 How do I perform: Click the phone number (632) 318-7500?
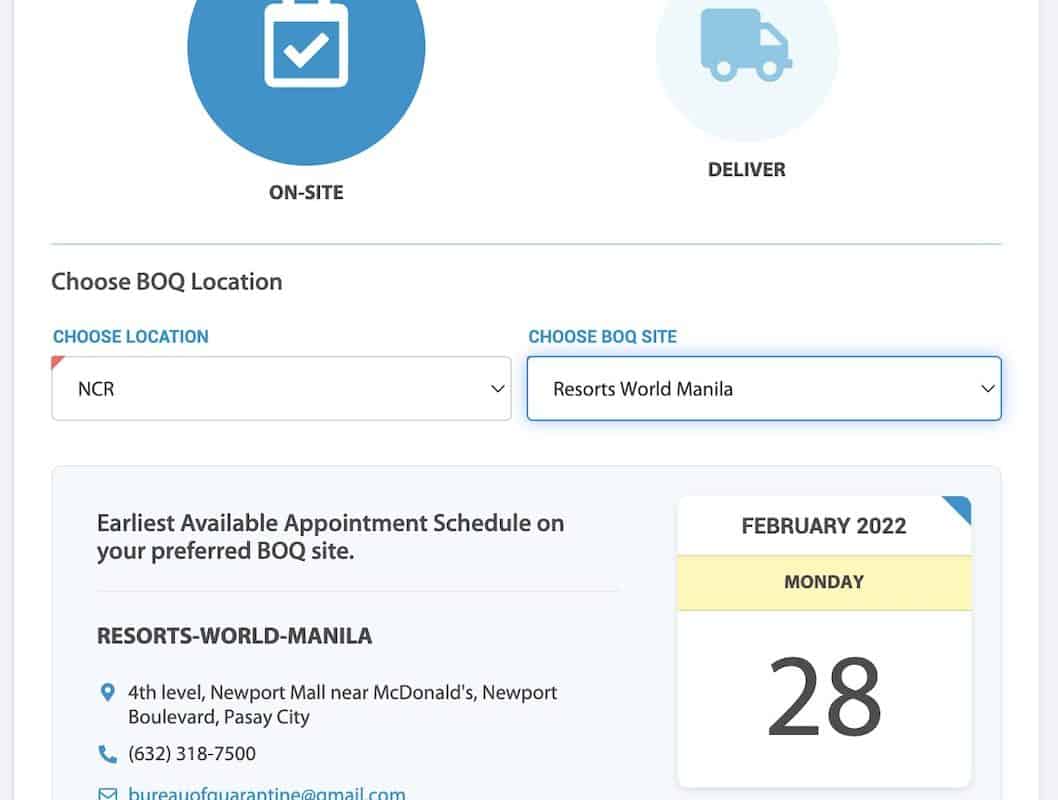click(x=192, y=754)
